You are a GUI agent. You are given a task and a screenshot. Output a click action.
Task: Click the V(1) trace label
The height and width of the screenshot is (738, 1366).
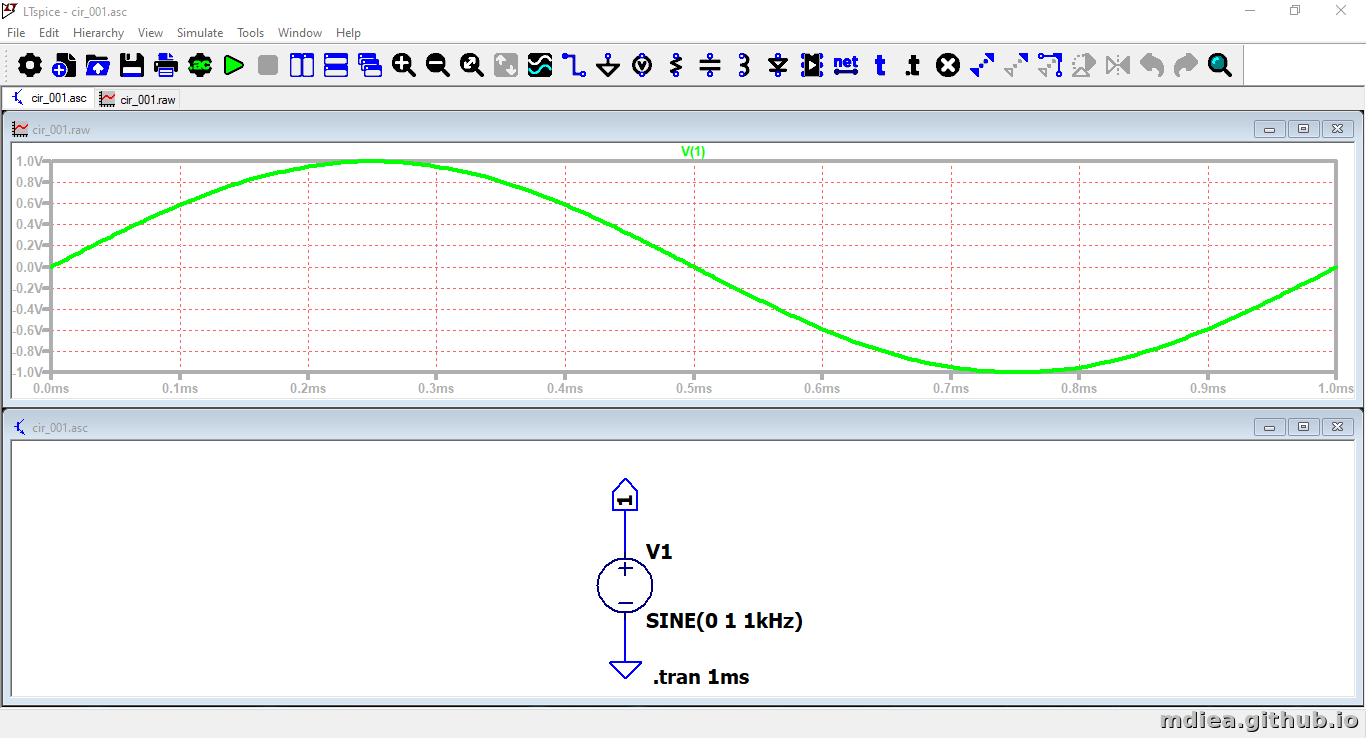click(x=693, y=152)
